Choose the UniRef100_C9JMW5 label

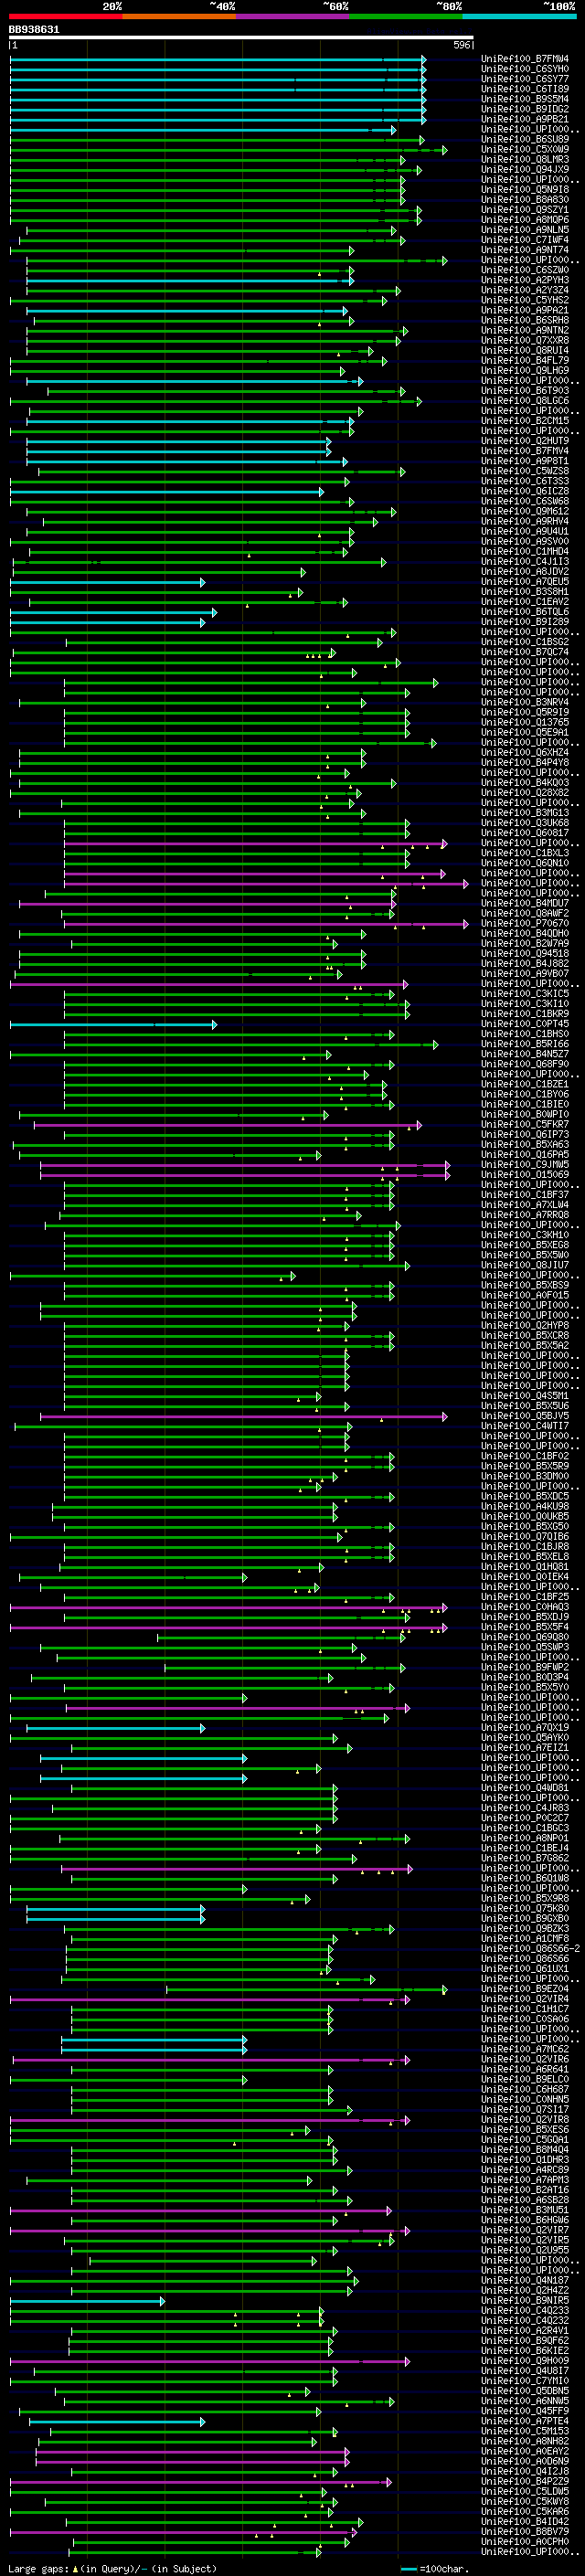point(525,1164)
